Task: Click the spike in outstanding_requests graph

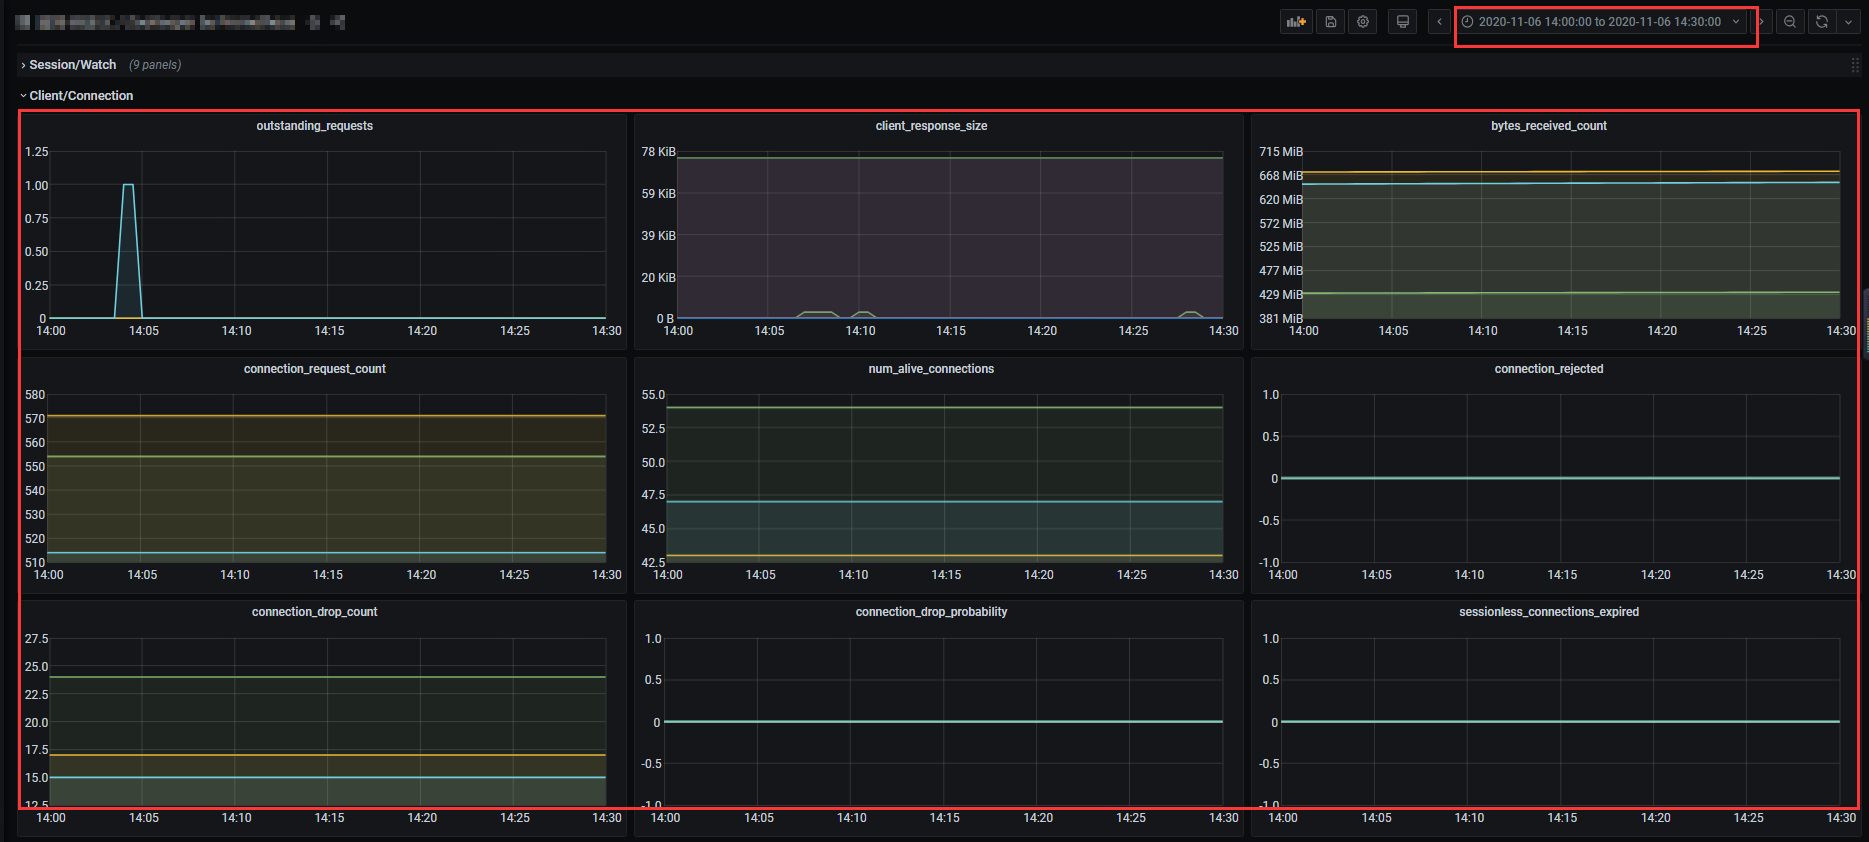Action: point(128,250)
